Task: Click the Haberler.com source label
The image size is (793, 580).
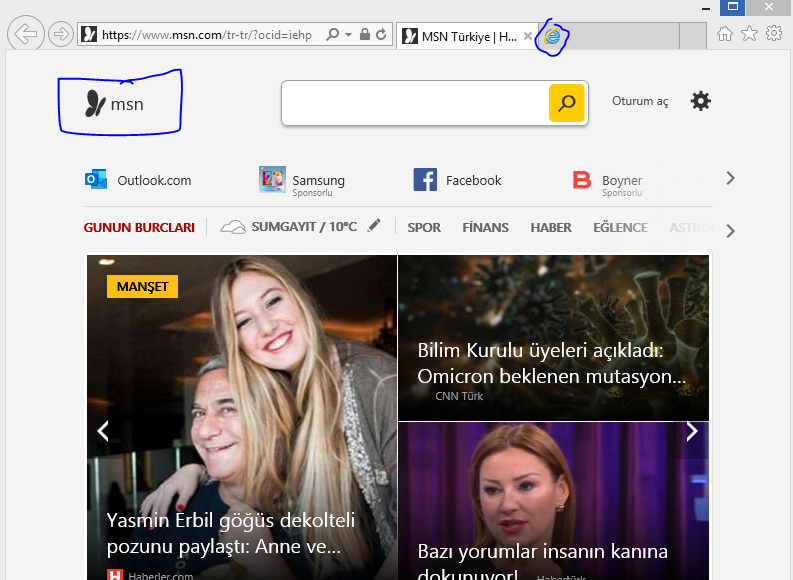Action: click(160, 575)
